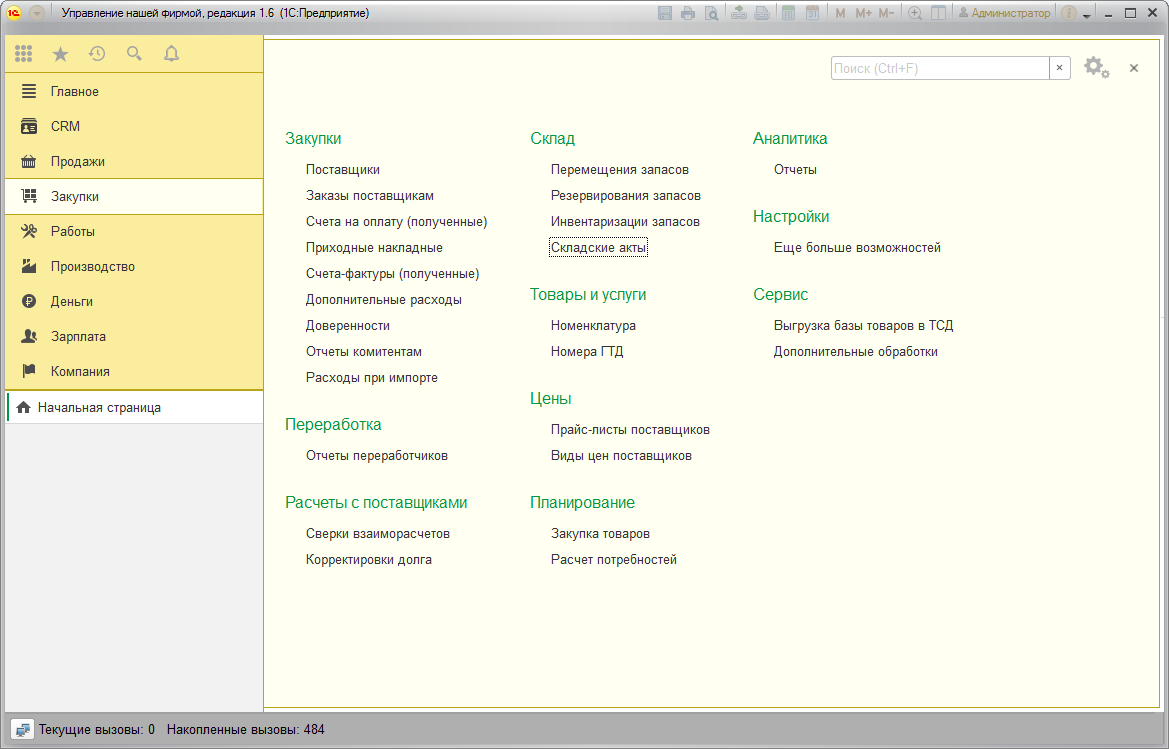
Task: Open Приходные накладные
Action: tap(374, 247)
